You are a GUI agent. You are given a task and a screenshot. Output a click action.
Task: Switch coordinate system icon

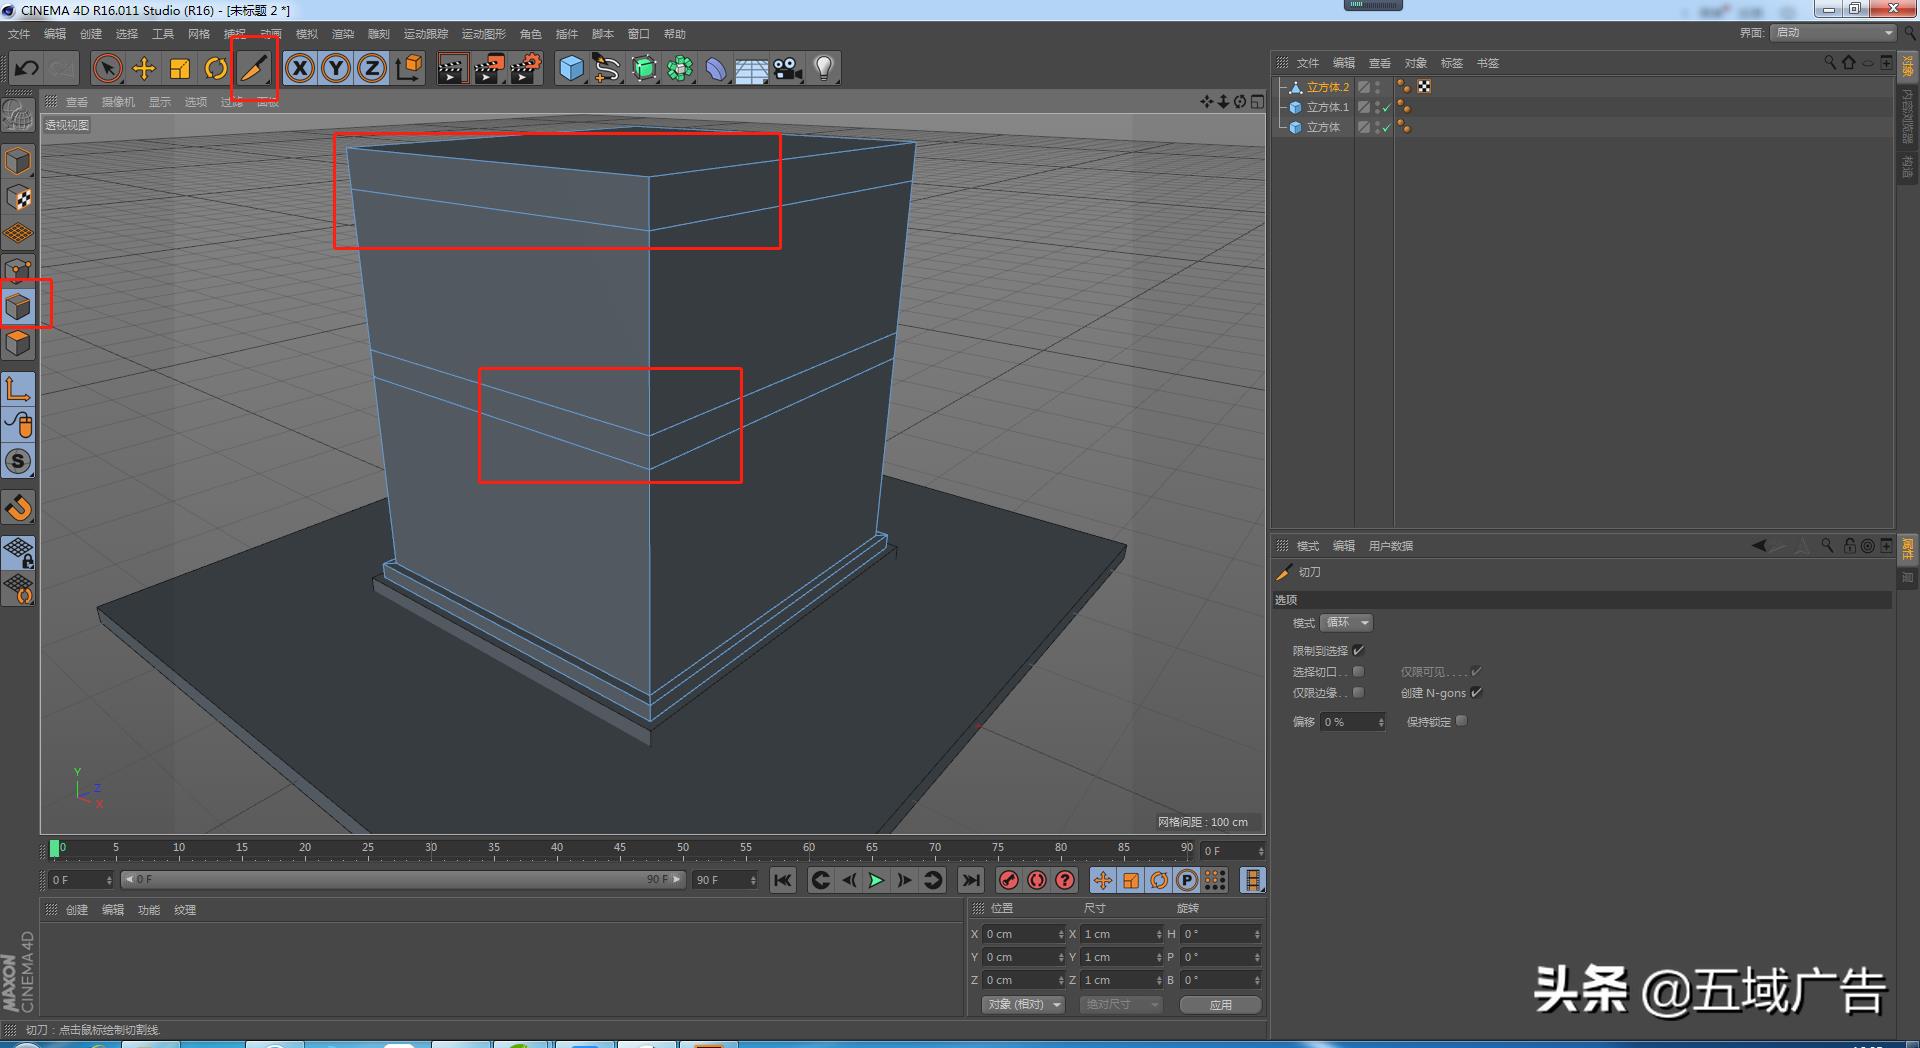408,68
